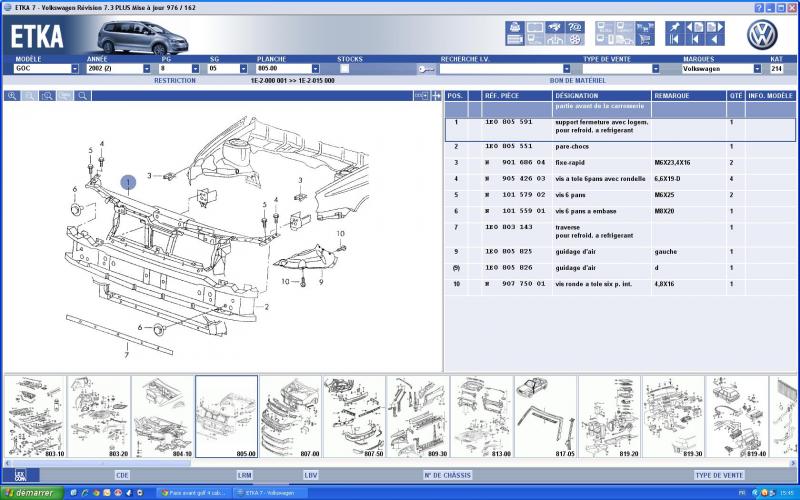Image resolution: width=800 pixels, height=500 pixels.
Task: Click the panel layout icon beside the cross-arrows icon
Action: [421, 96]
